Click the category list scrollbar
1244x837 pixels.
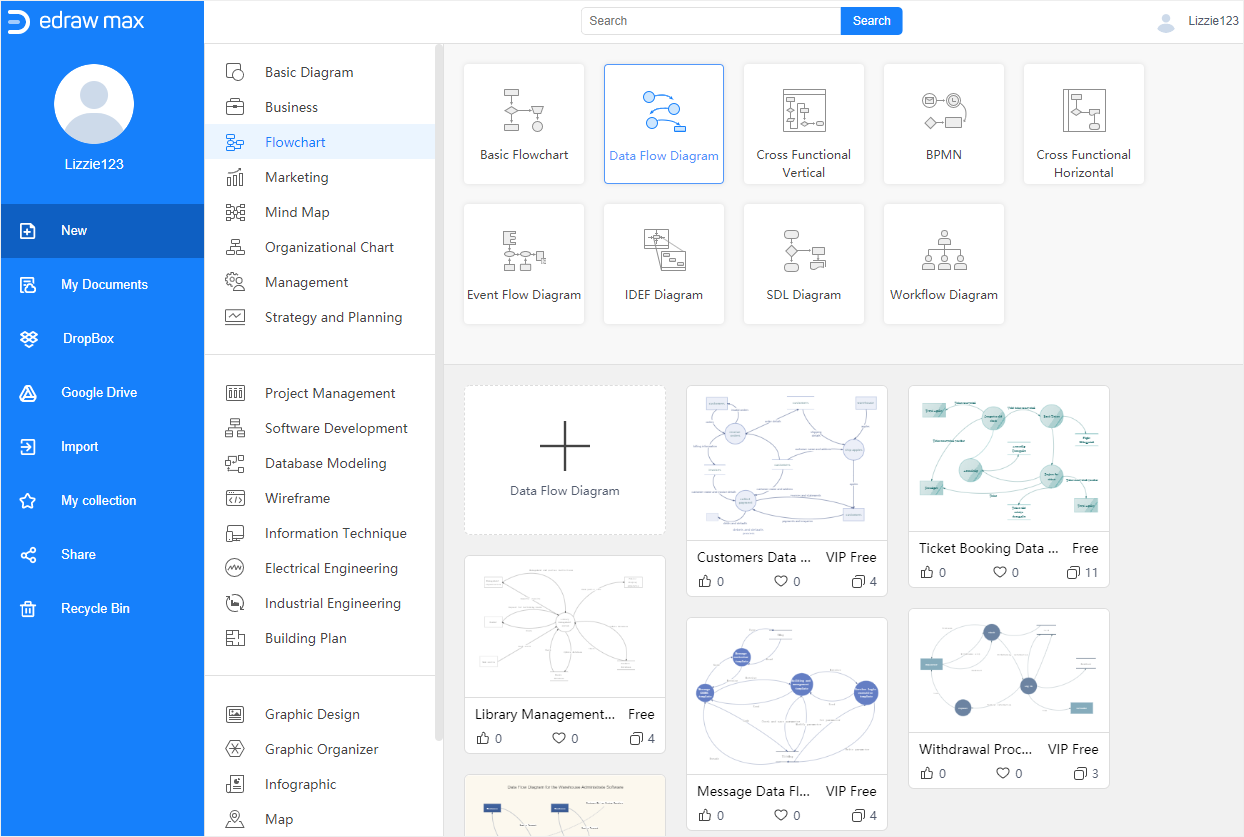coord(439,390)
